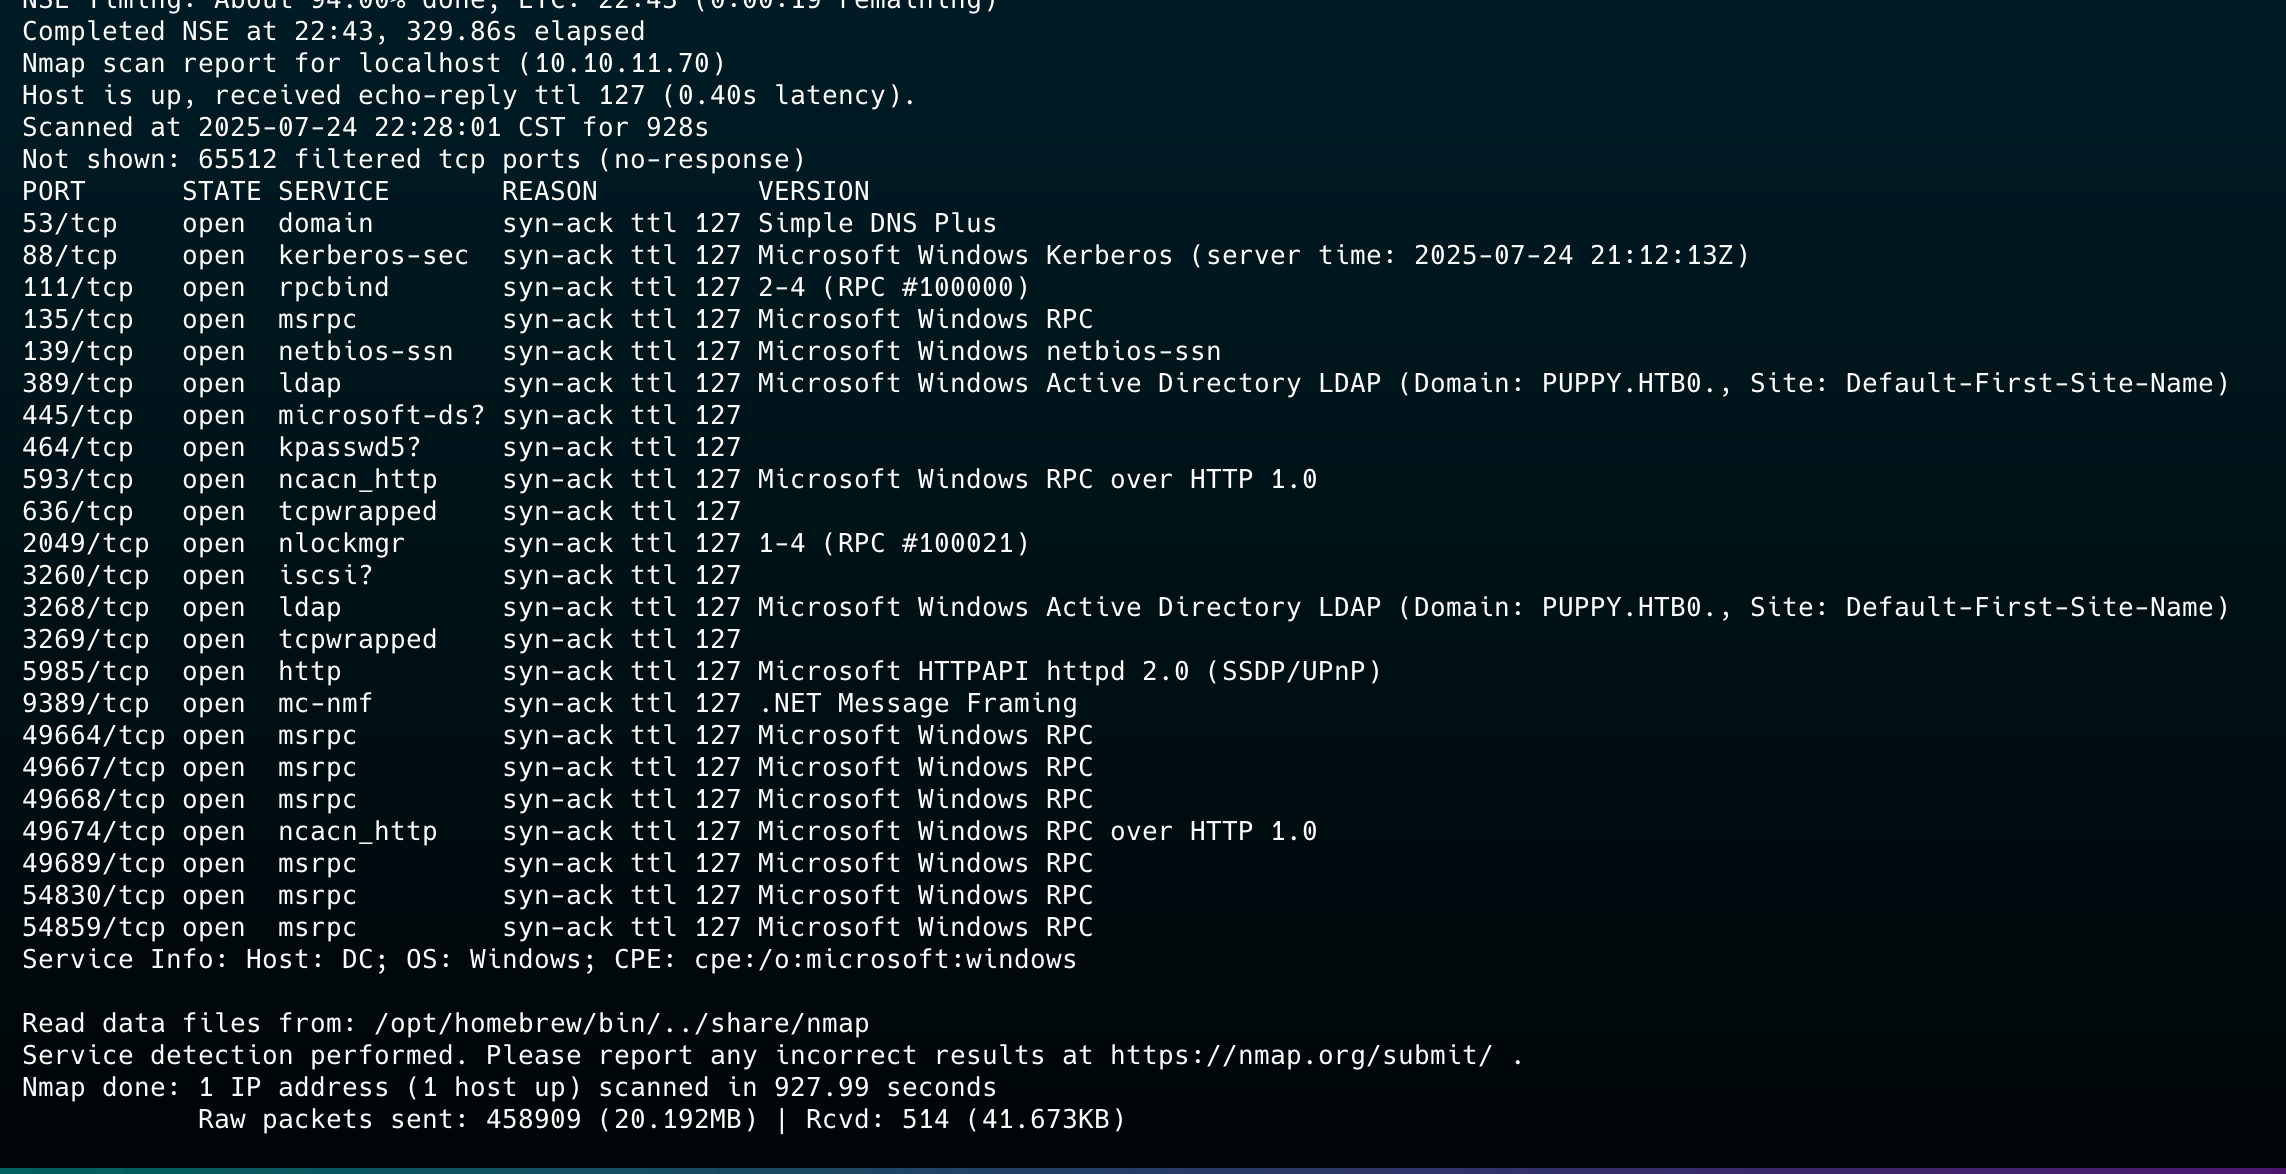Click port 49664/tcp
Viewport: 2286px width, 1174px height.
click(94, 736)
